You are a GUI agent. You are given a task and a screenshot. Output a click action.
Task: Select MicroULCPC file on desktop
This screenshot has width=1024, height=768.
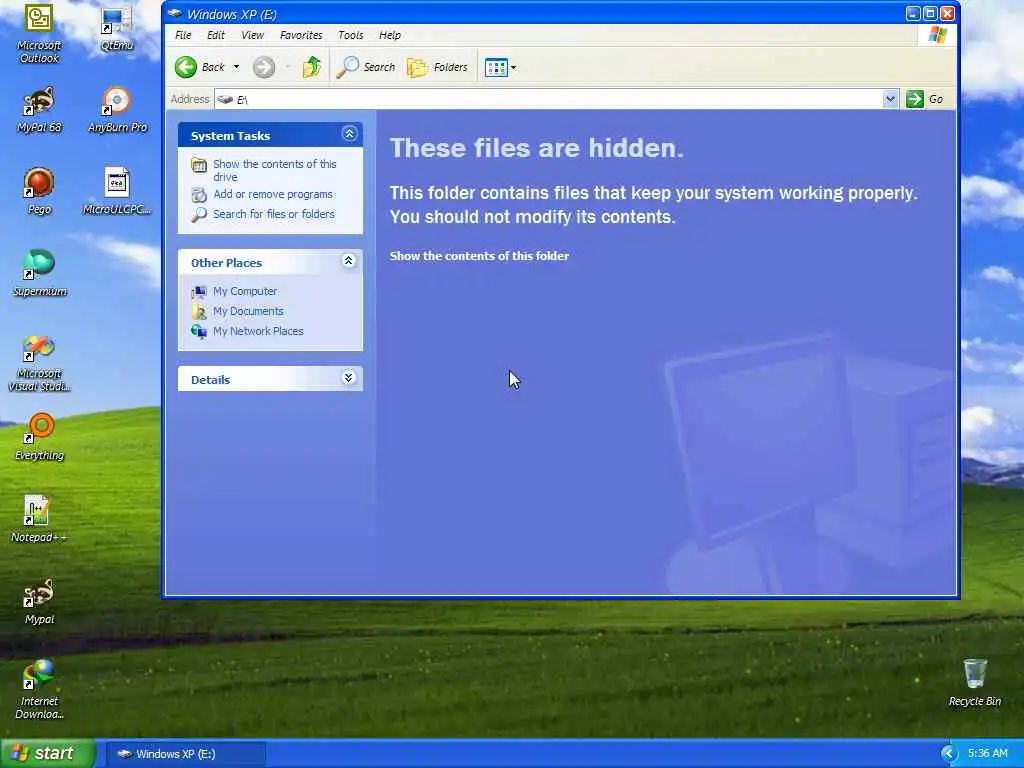coord(117,192)
